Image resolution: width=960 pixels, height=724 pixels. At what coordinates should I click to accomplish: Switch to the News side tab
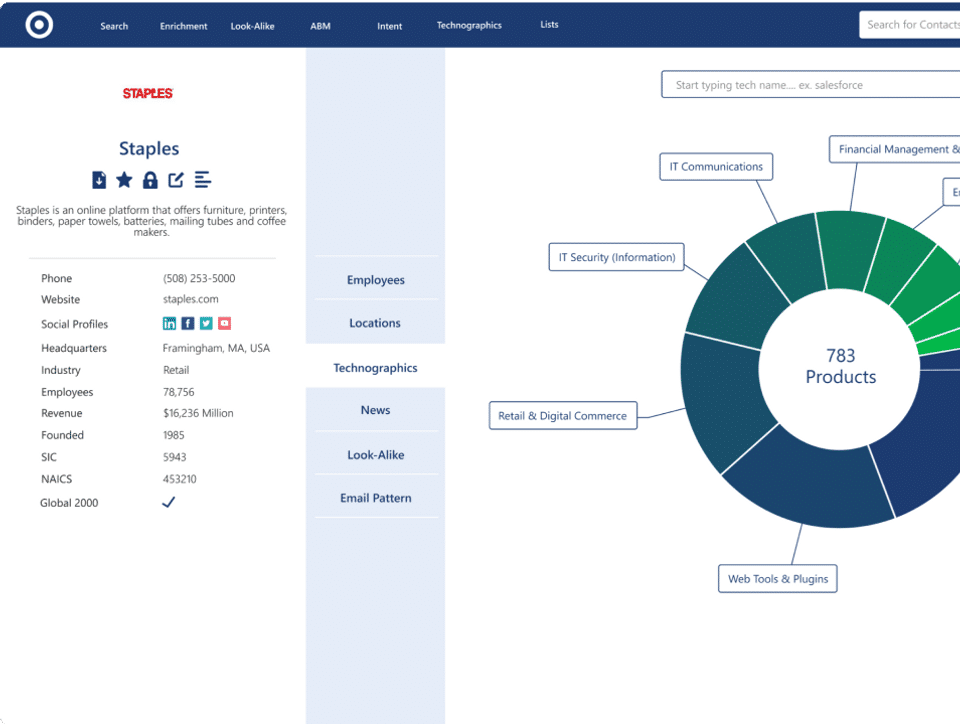tap(376, 410)
